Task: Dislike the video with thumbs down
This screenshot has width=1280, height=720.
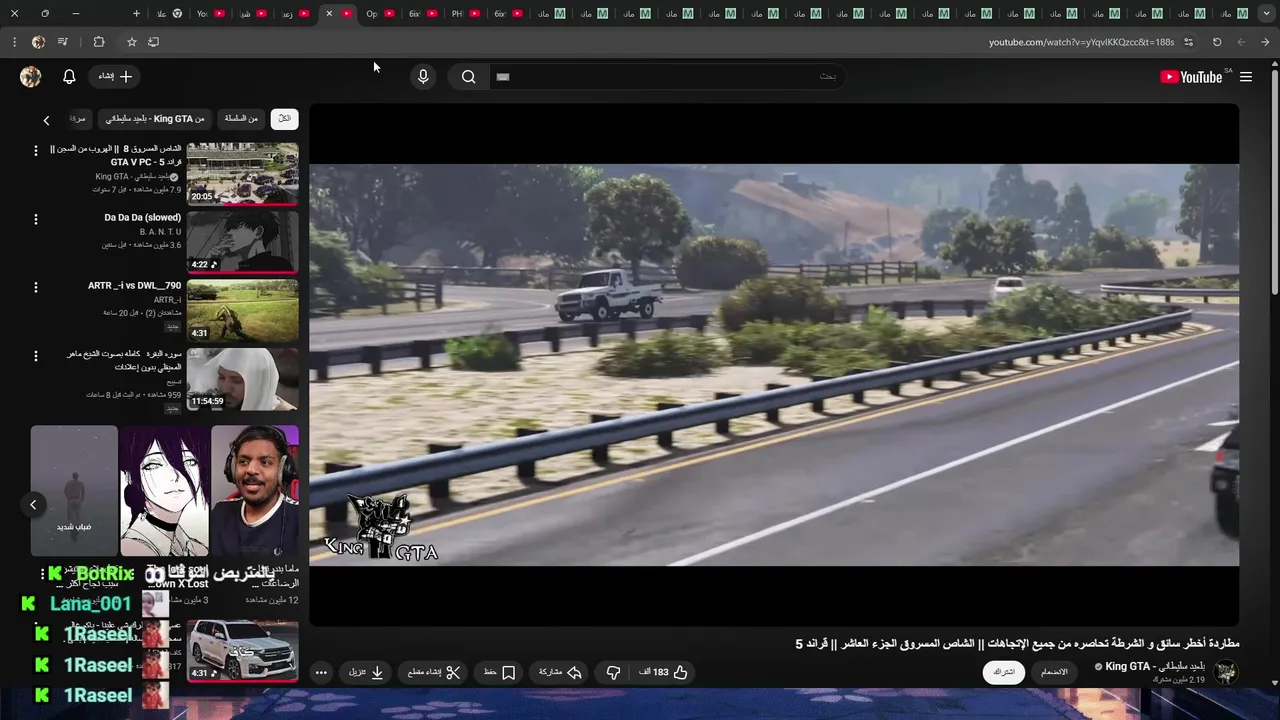Action: (x=614, y=672)
